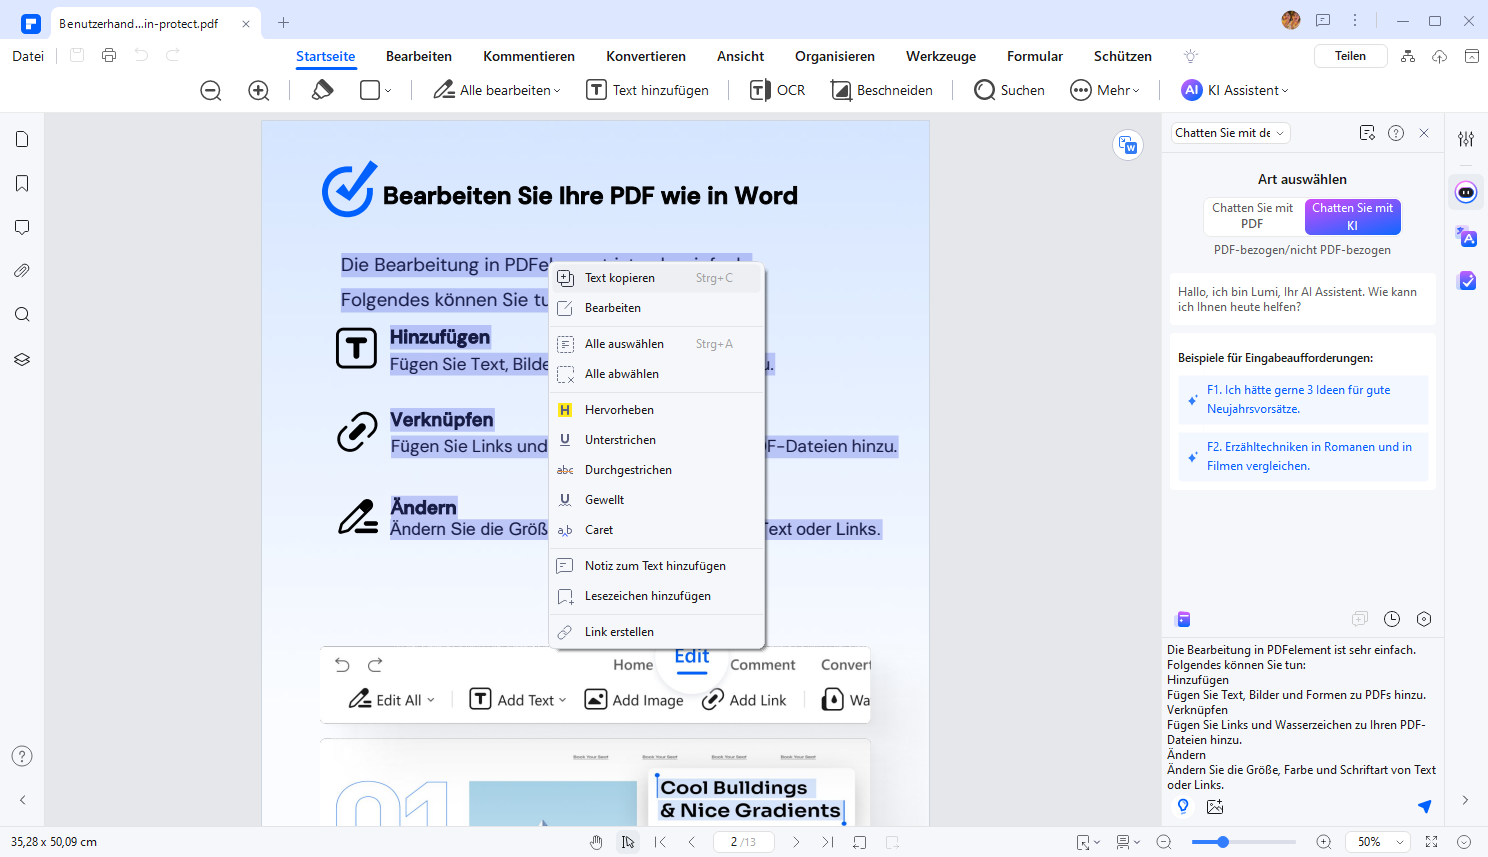Click the zoom slider handle in status bar
This screenshot has width=1488, height=857.
coord(1222,842)
